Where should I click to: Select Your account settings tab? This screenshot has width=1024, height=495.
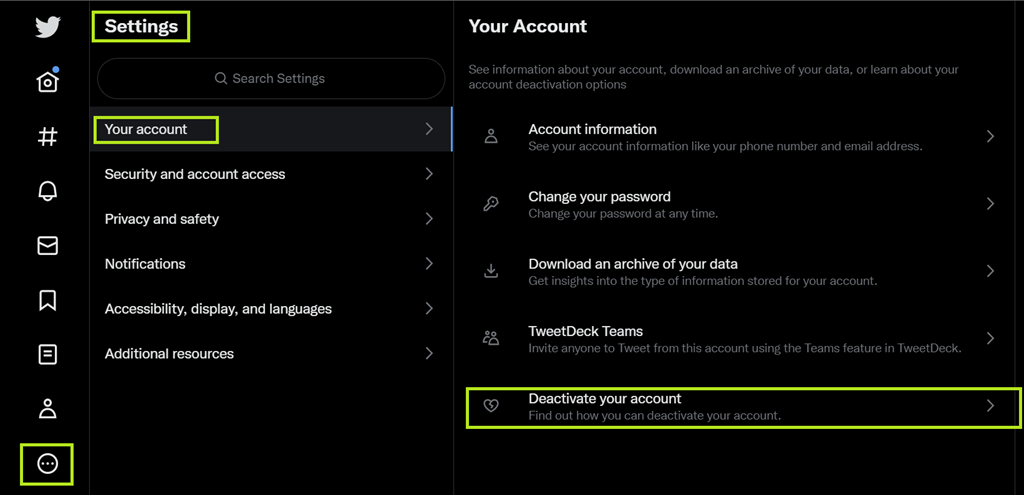point(146,129)
